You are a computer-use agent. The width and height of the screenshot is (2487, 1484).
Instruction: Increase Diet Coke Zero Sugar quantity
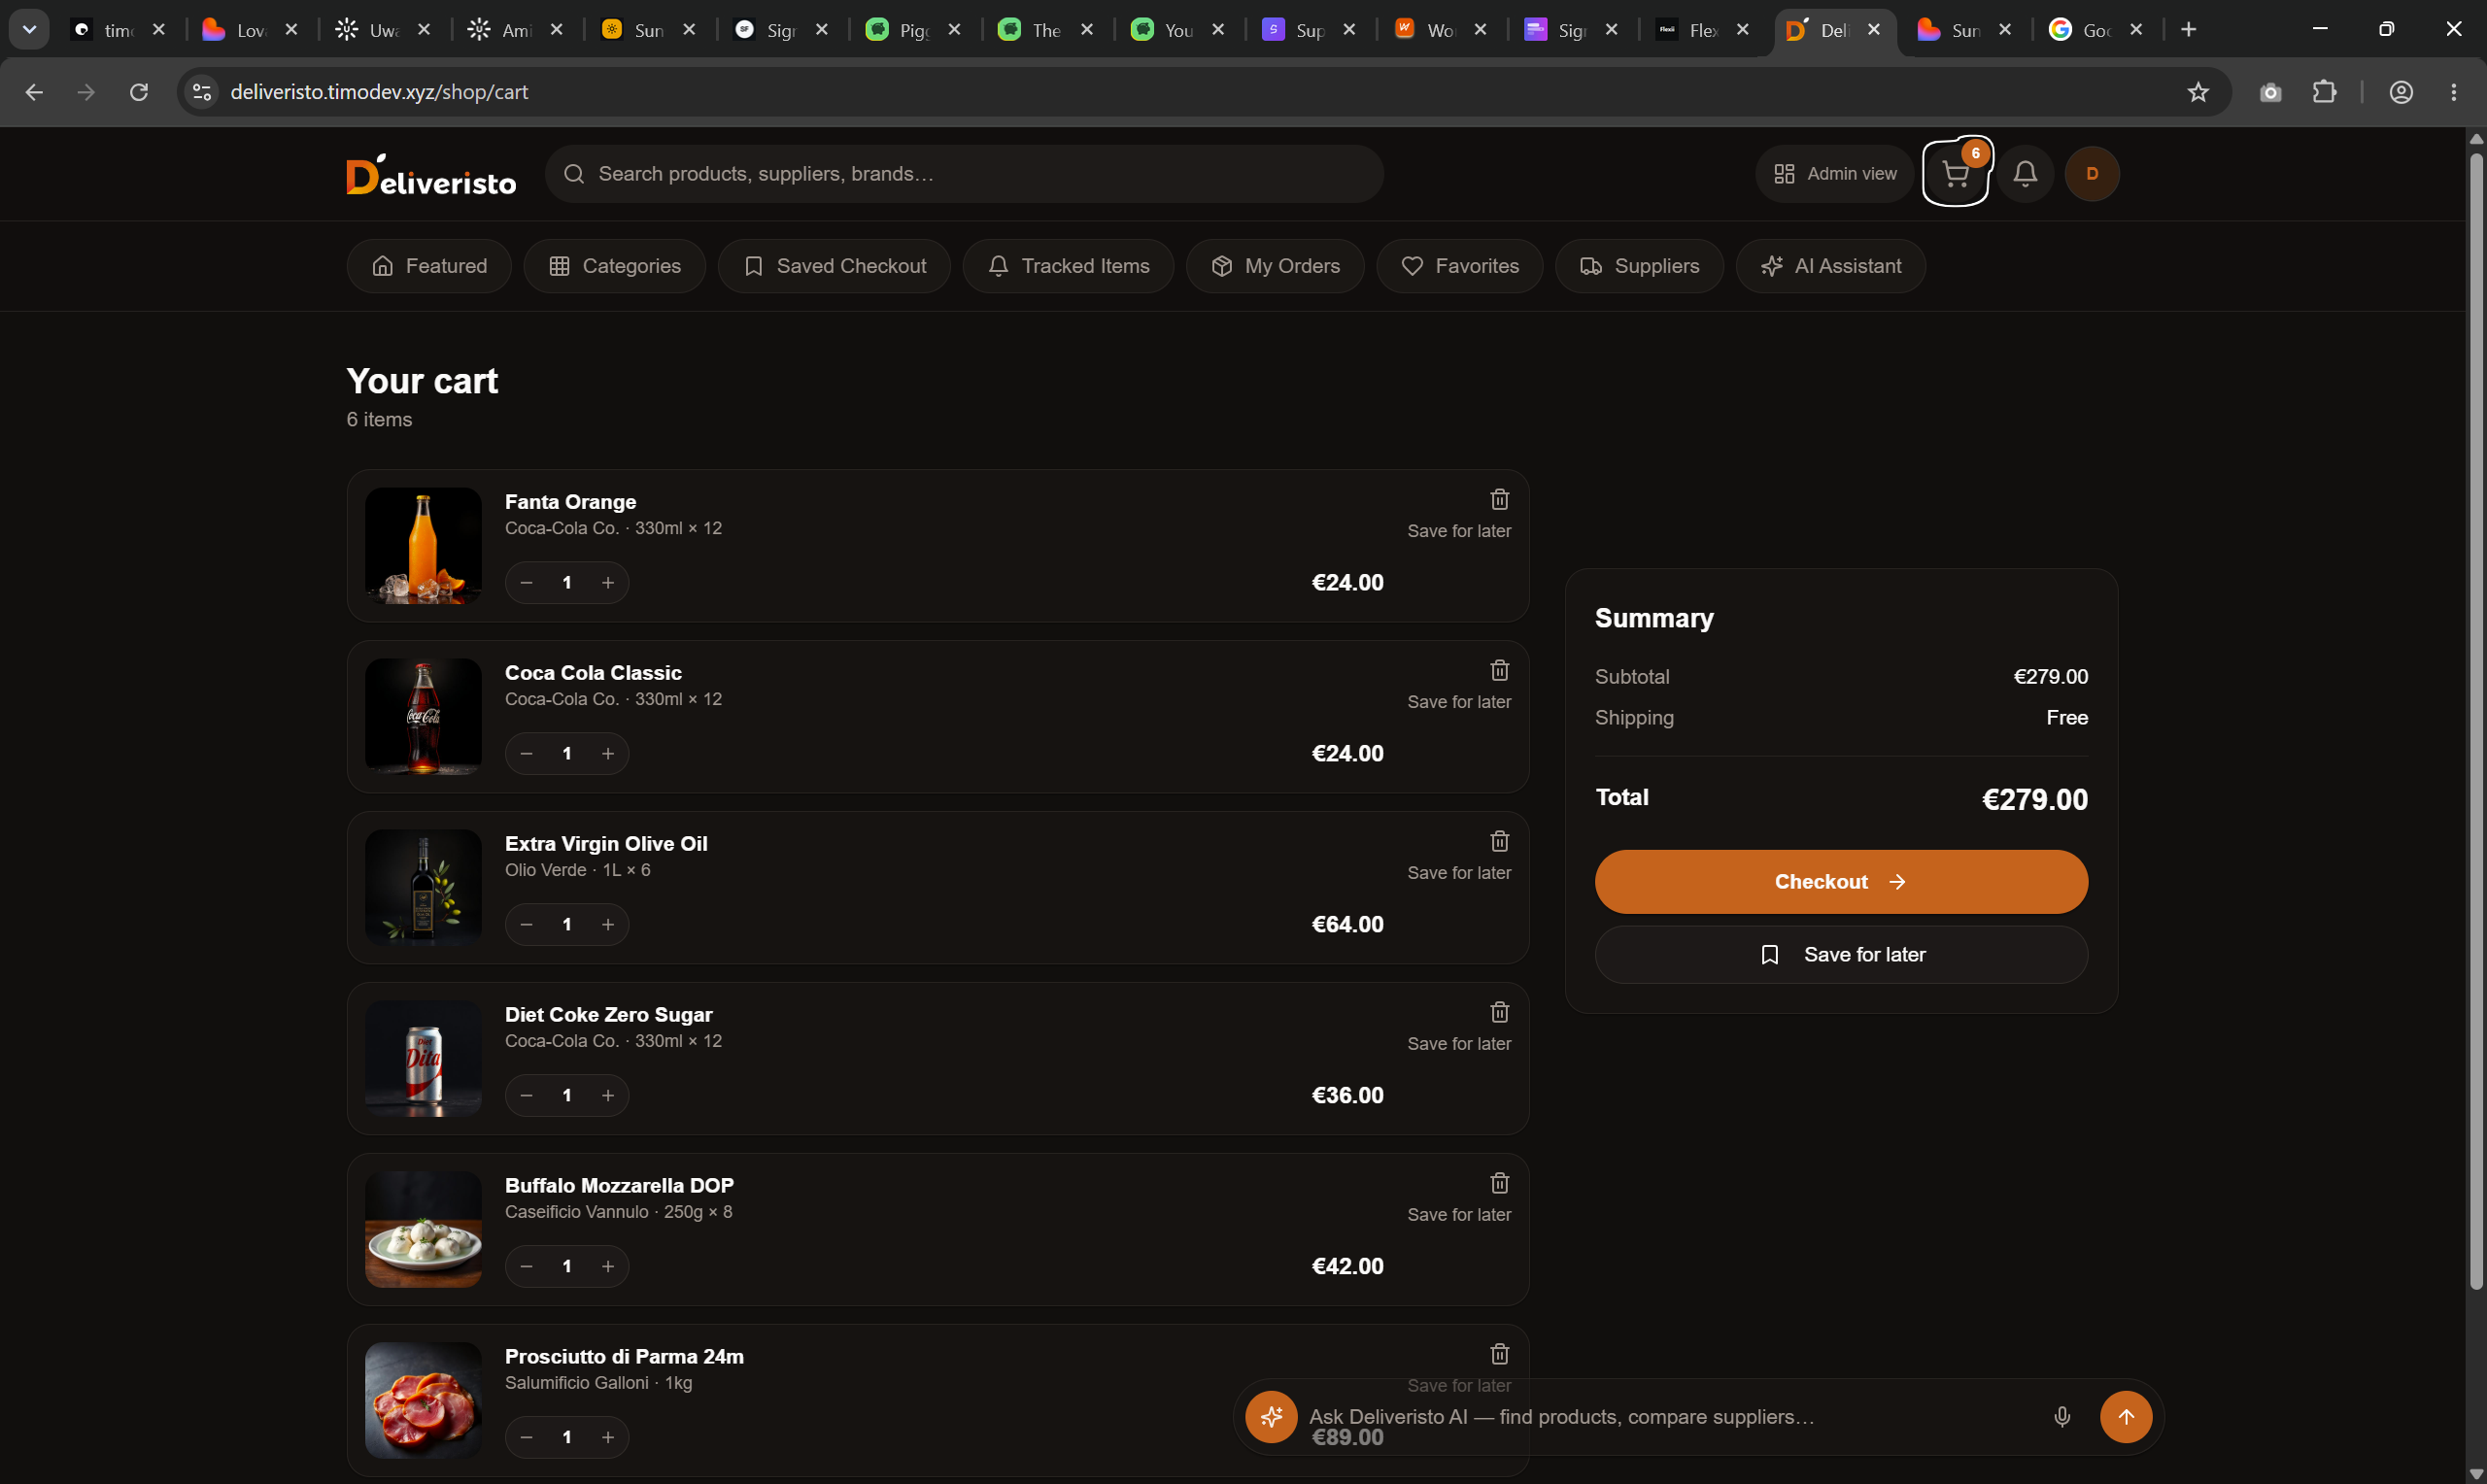[x=608, y=1096]
